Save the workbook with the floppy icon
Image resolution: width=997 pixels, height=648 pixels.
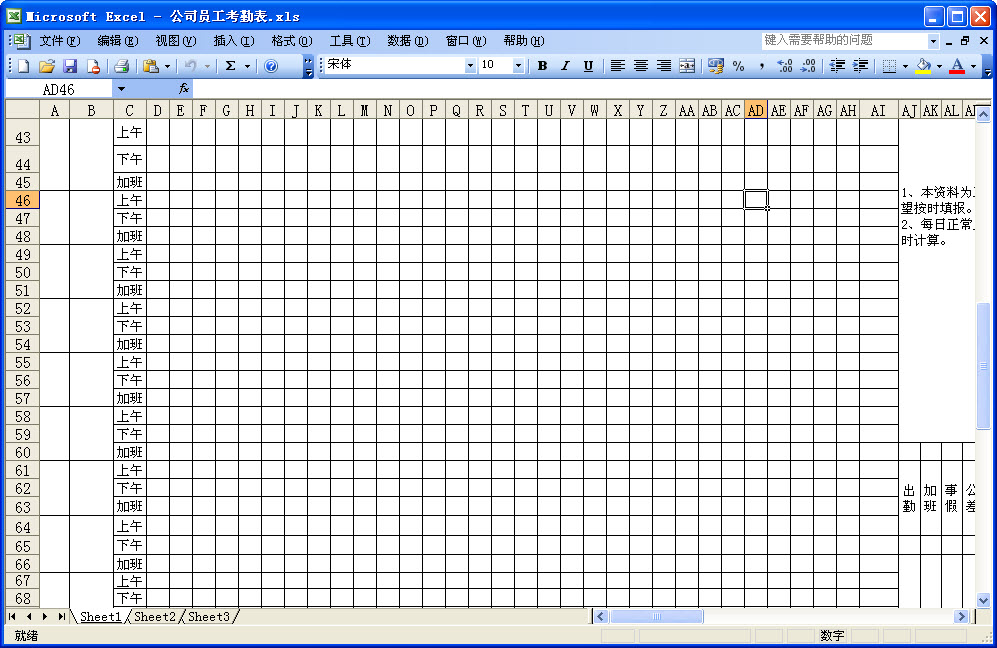coord(70,65)
